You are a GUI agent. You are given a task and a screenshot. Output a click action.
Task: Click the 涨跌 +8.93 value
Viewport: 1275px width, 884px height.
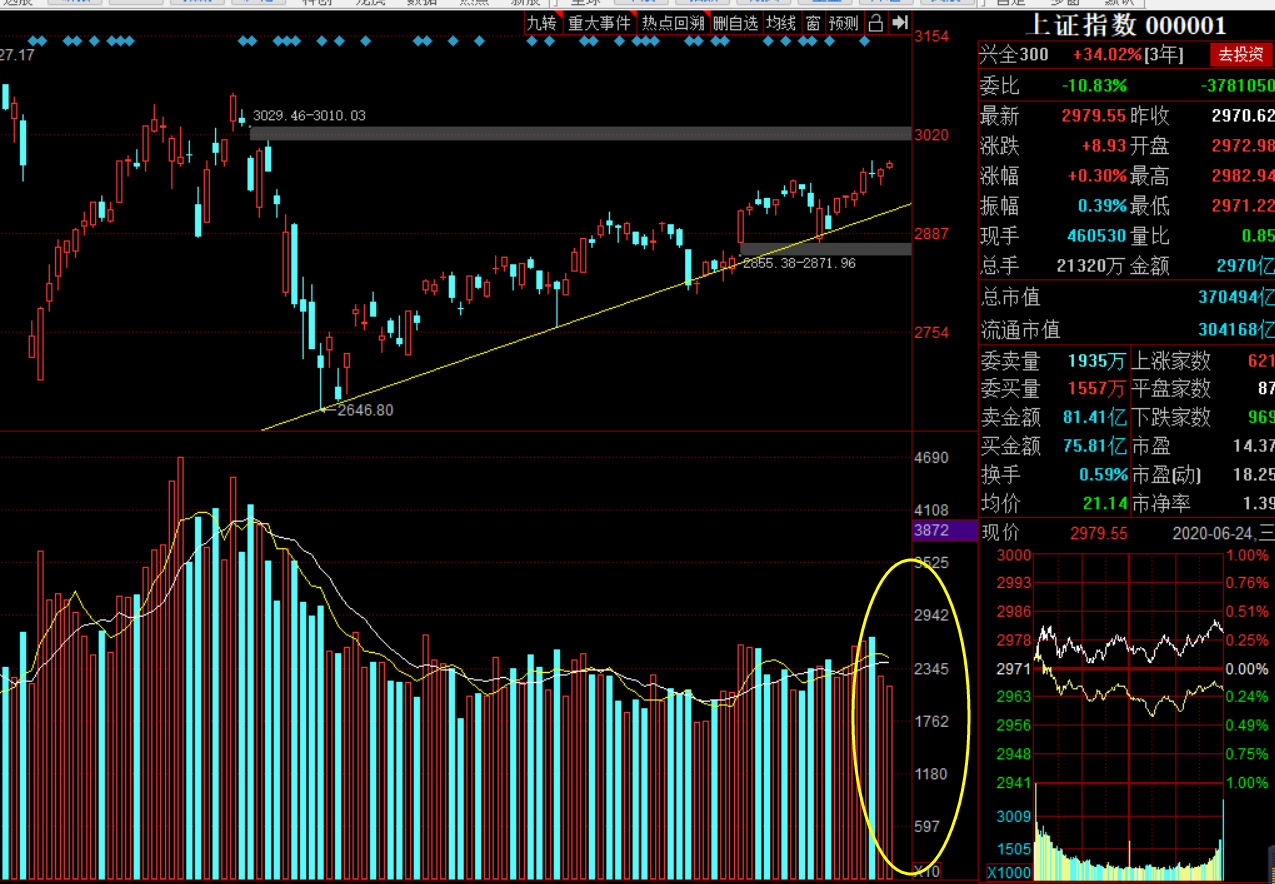pos(1104,146)
